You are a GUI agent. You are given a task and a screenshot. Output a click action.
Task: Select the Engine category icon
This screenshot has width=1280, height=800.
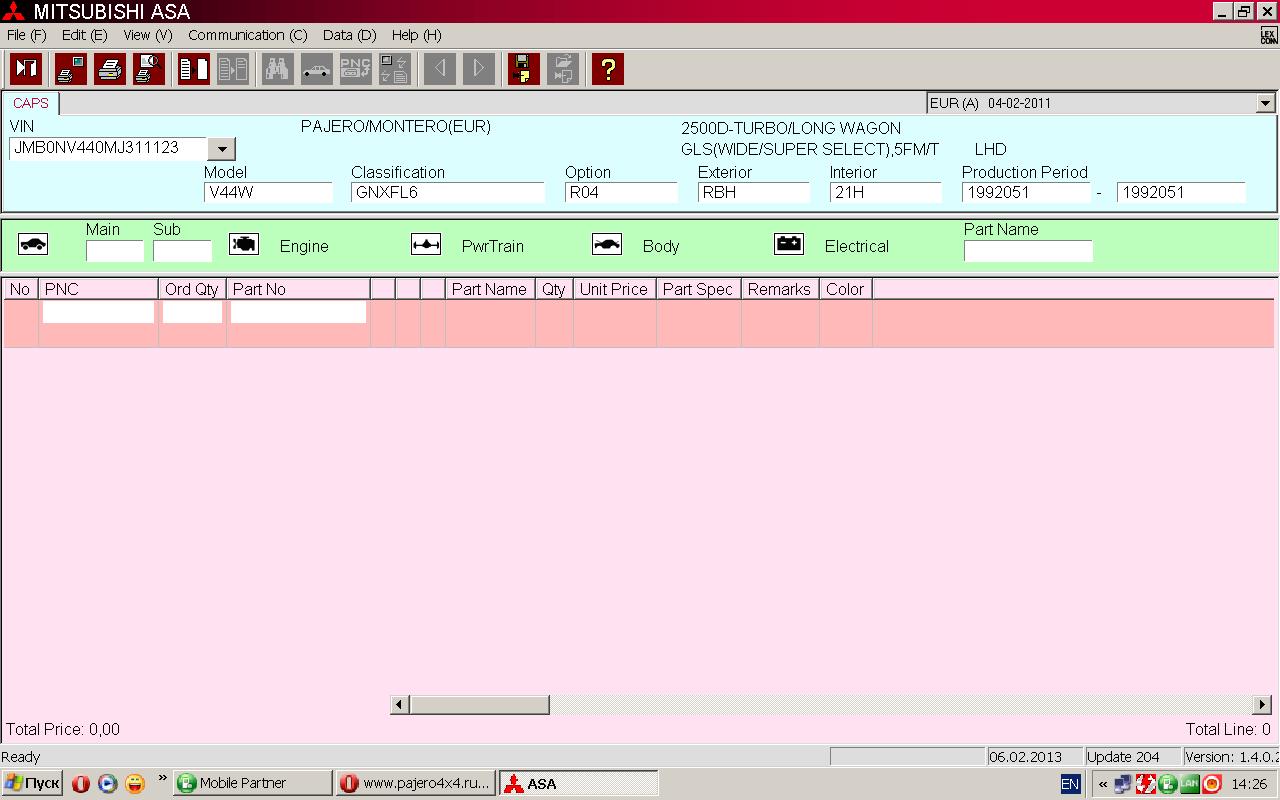pos(244,245)
